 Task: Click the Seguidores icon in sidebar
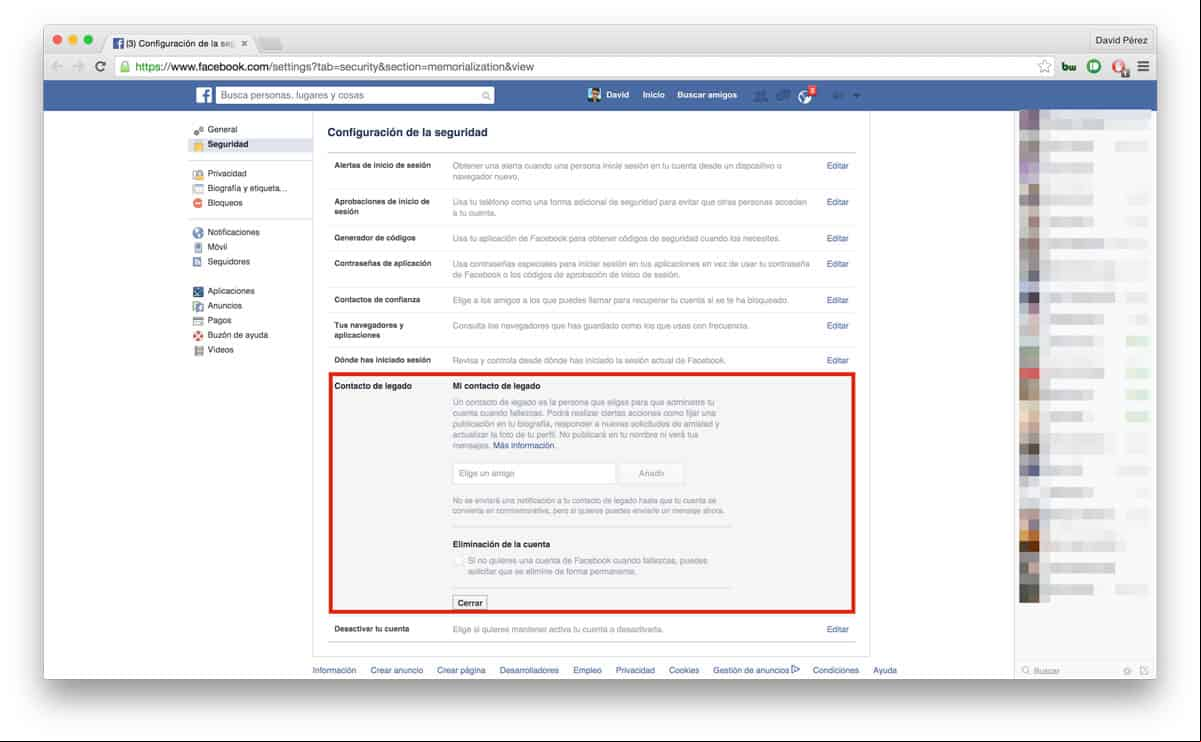pyautogui.click(x=198, y=262)
